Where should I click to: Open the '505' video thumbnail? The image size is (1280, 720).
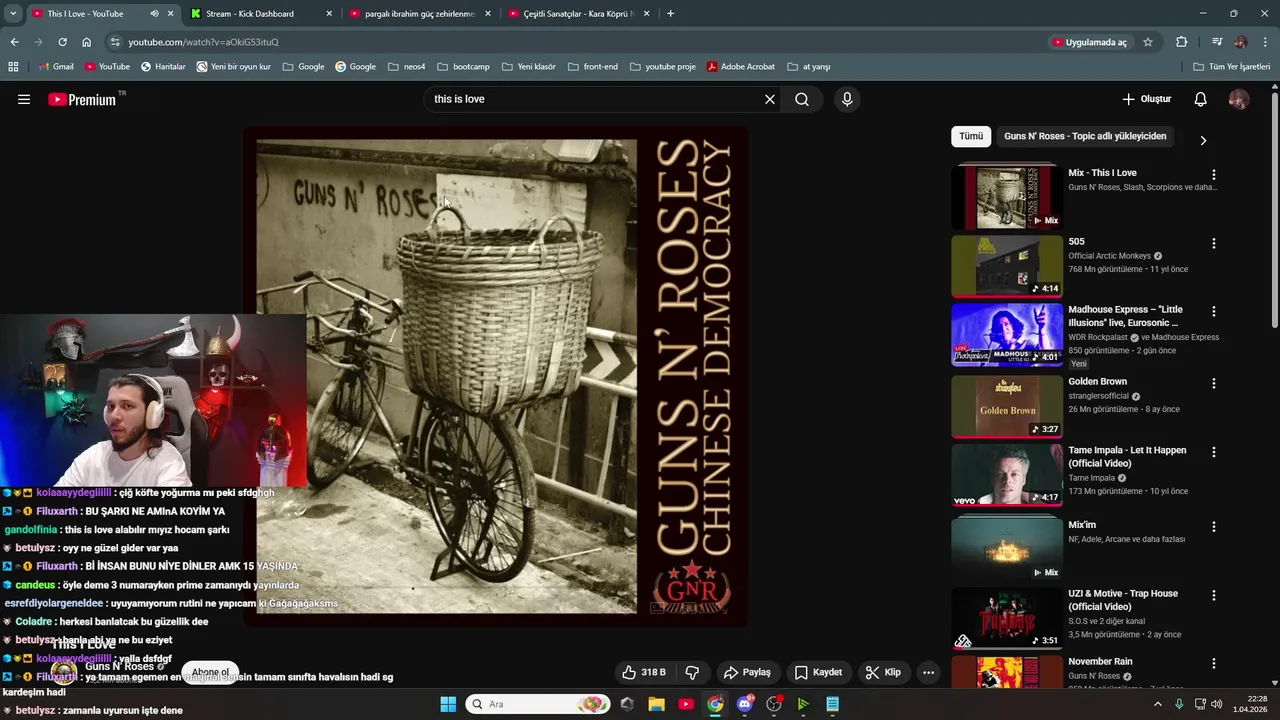(x=1007, y=266)
